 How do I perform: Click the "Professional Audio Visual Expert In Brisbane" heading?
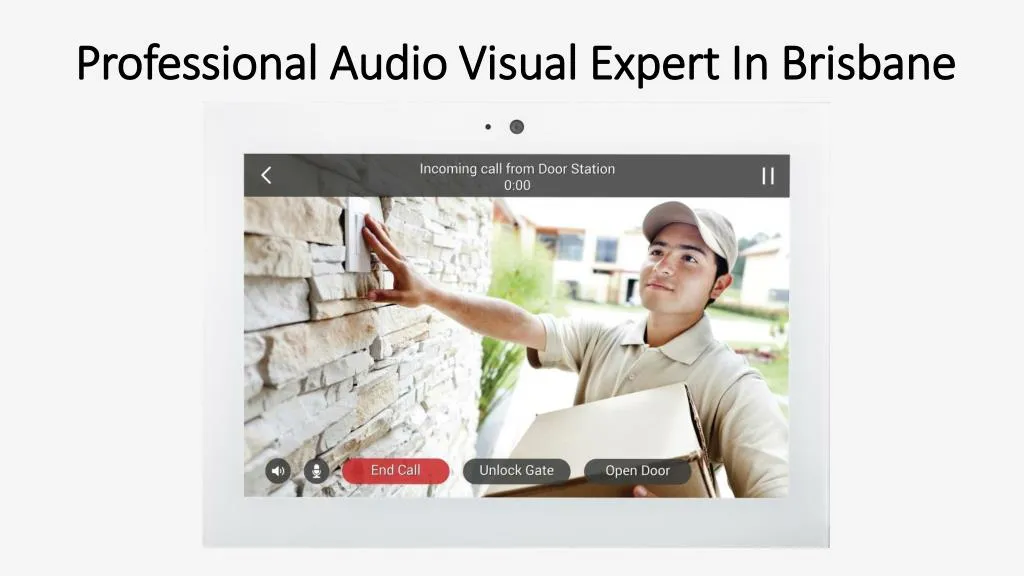tap(516, 63)
